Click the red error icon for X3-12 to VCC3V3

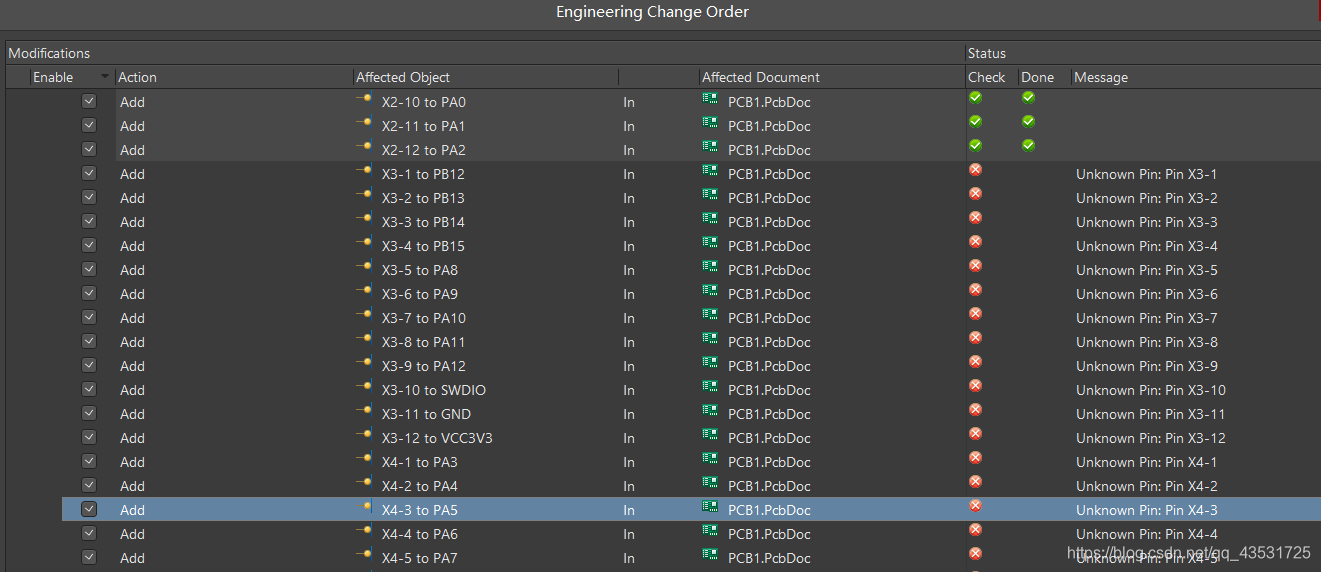[x=975, y=433]
